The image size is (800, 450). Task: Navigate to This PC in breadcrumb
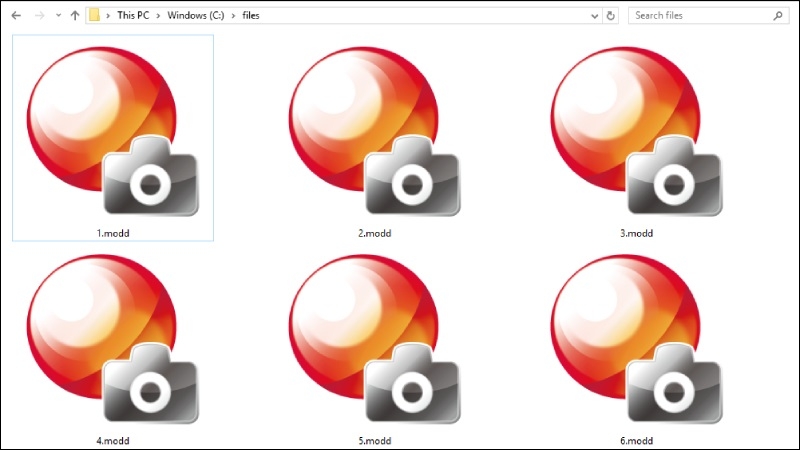pos(133,15)
